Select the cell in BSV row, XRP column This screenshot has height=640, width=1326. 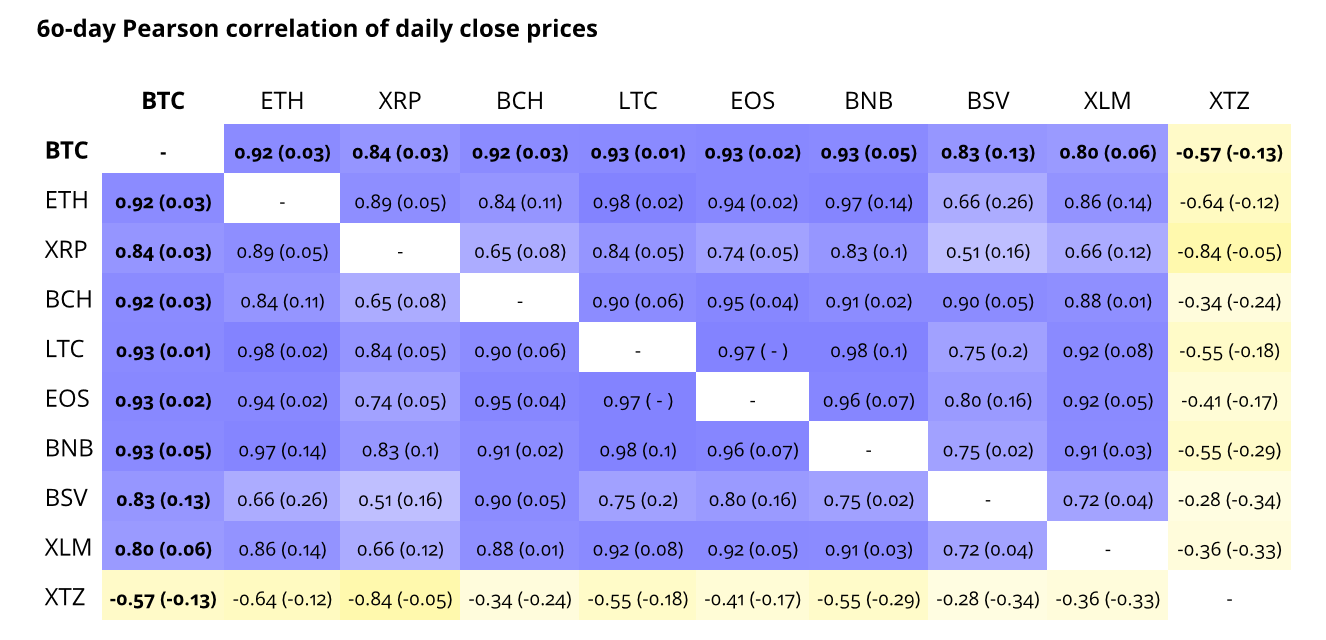[x=400, y=500]
